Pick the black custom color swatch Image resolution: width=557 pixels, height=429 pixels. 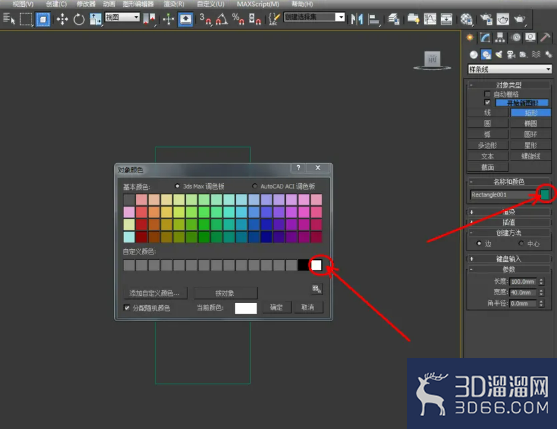[303, 265]
